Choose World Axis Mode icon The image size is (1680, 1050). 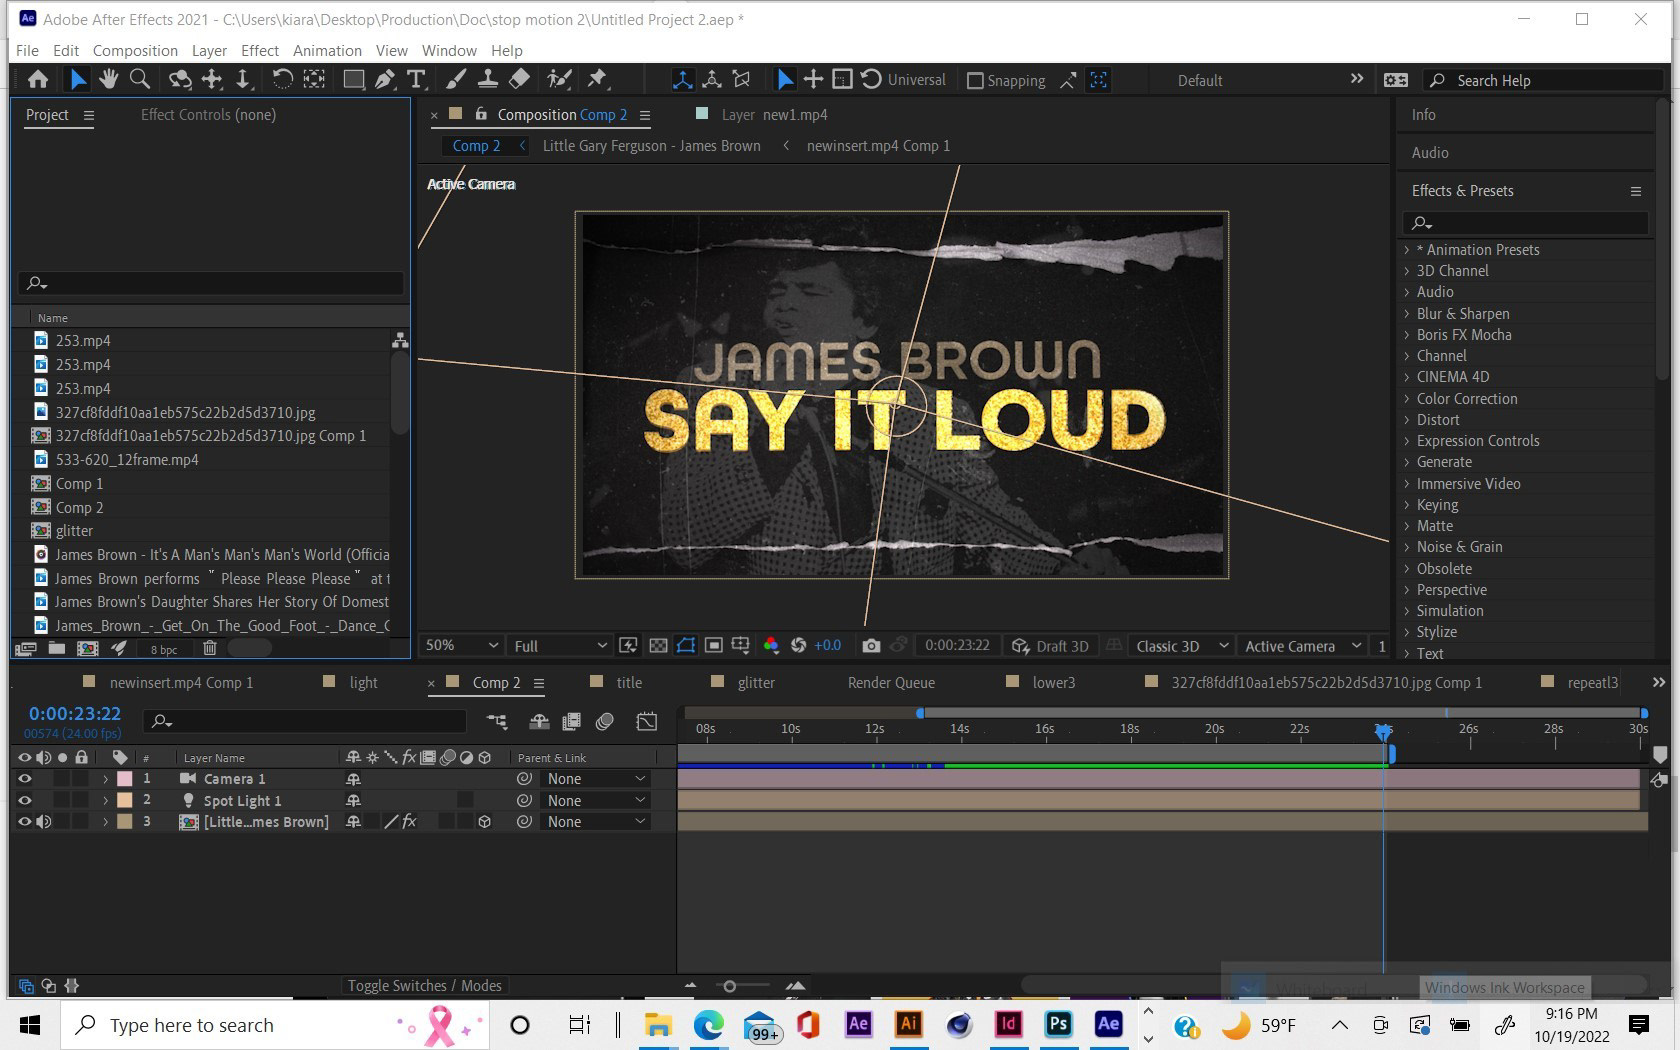point(712,80)
